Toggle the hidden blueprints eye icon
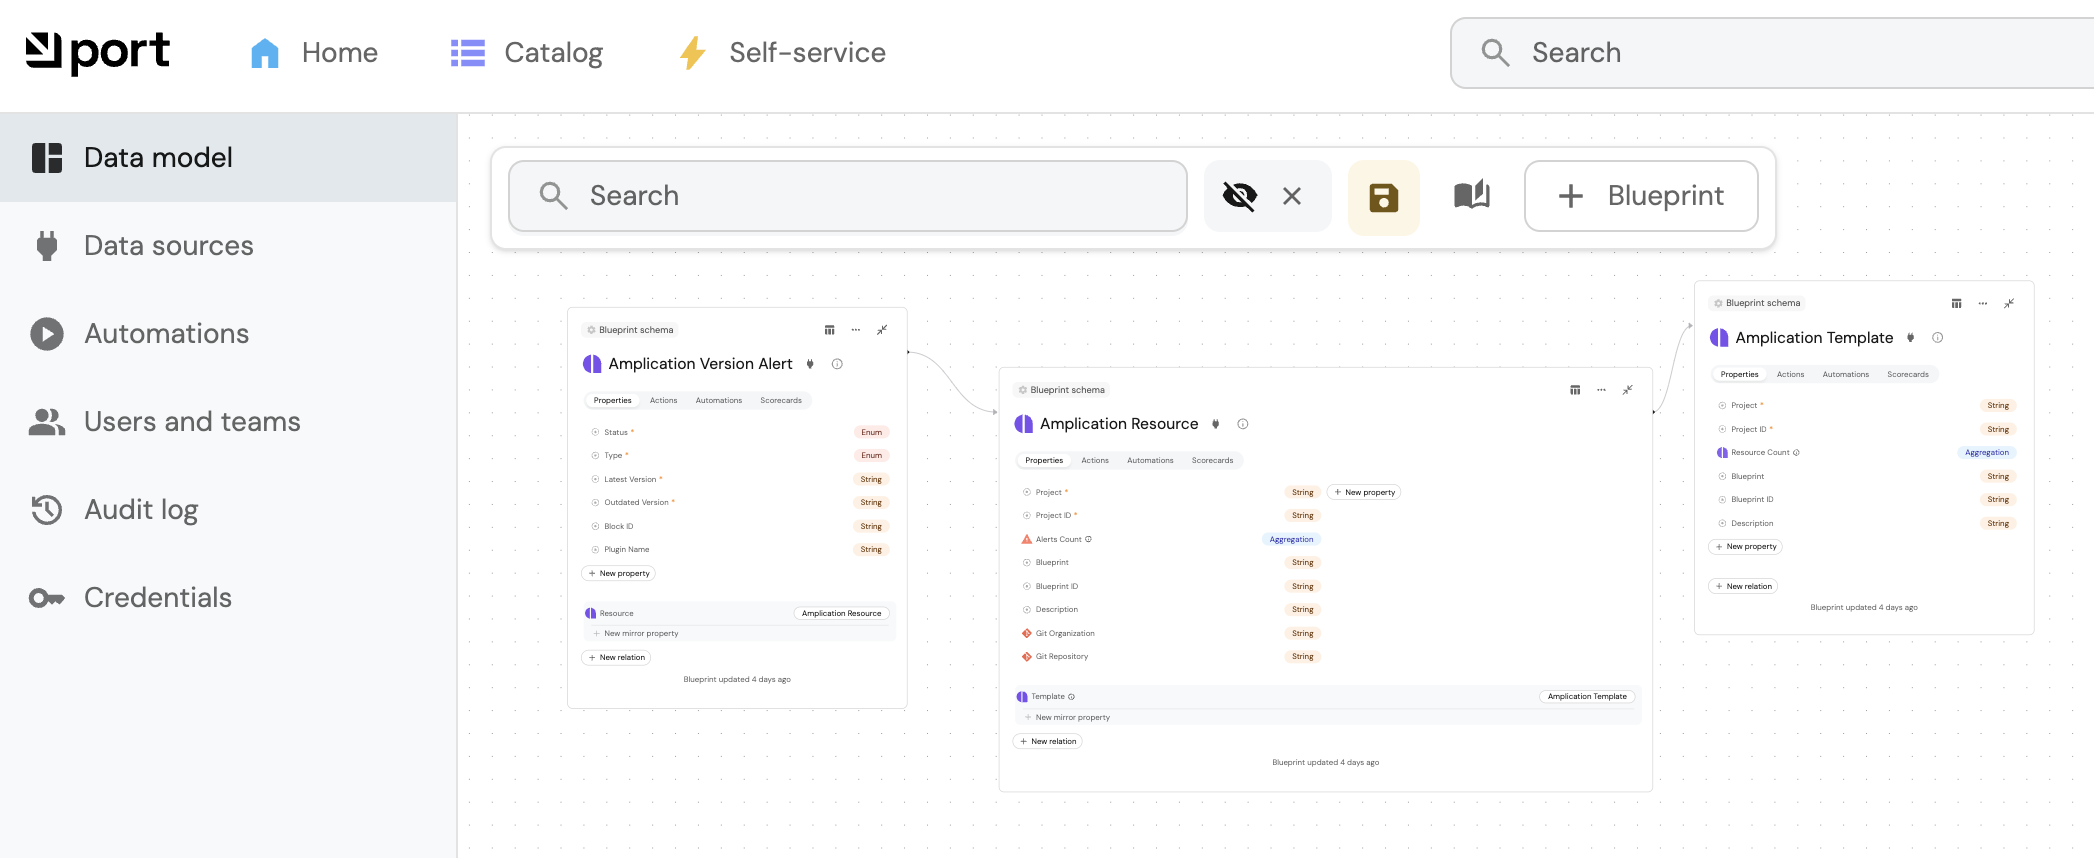Screen dimensions: 2094x858 click(x=1240, y=196)
